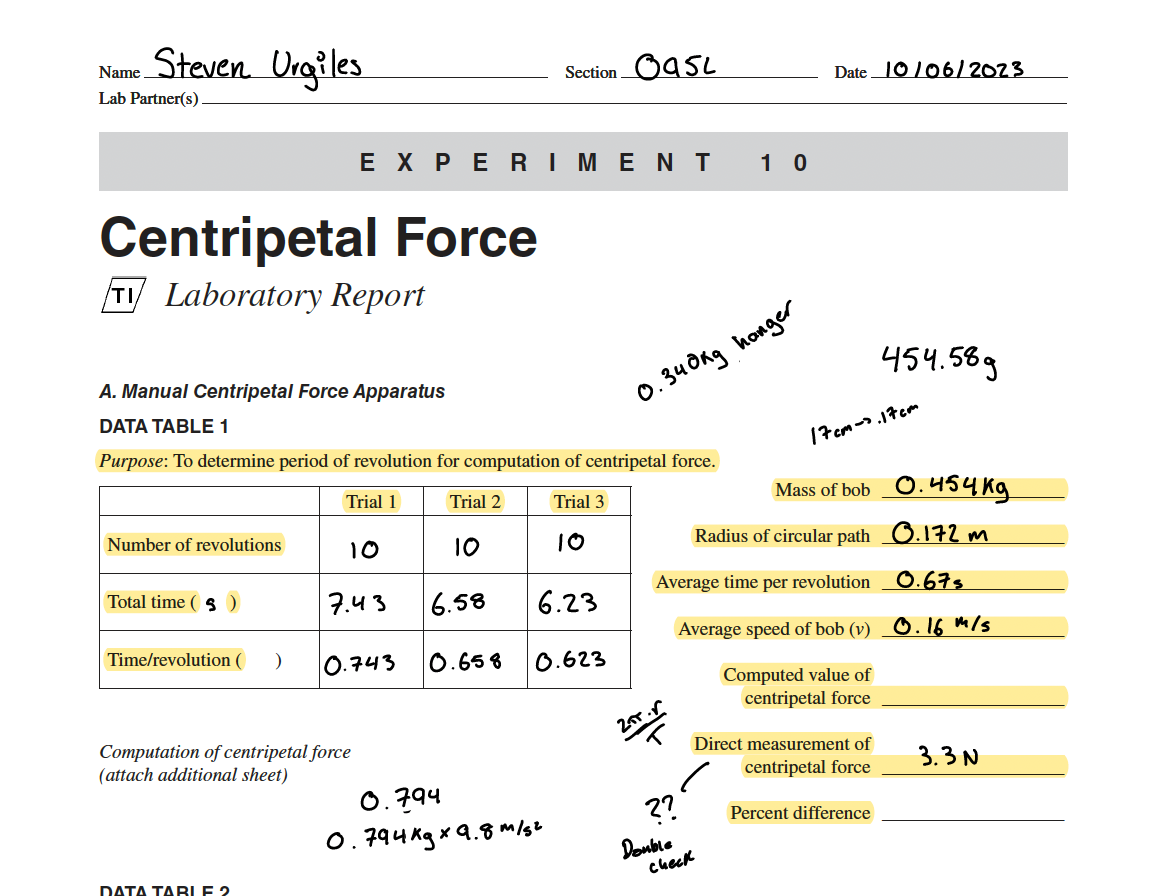Click the Trial 1 column header
This screenshot has width=1164, height=896.
tap(370, 501)
